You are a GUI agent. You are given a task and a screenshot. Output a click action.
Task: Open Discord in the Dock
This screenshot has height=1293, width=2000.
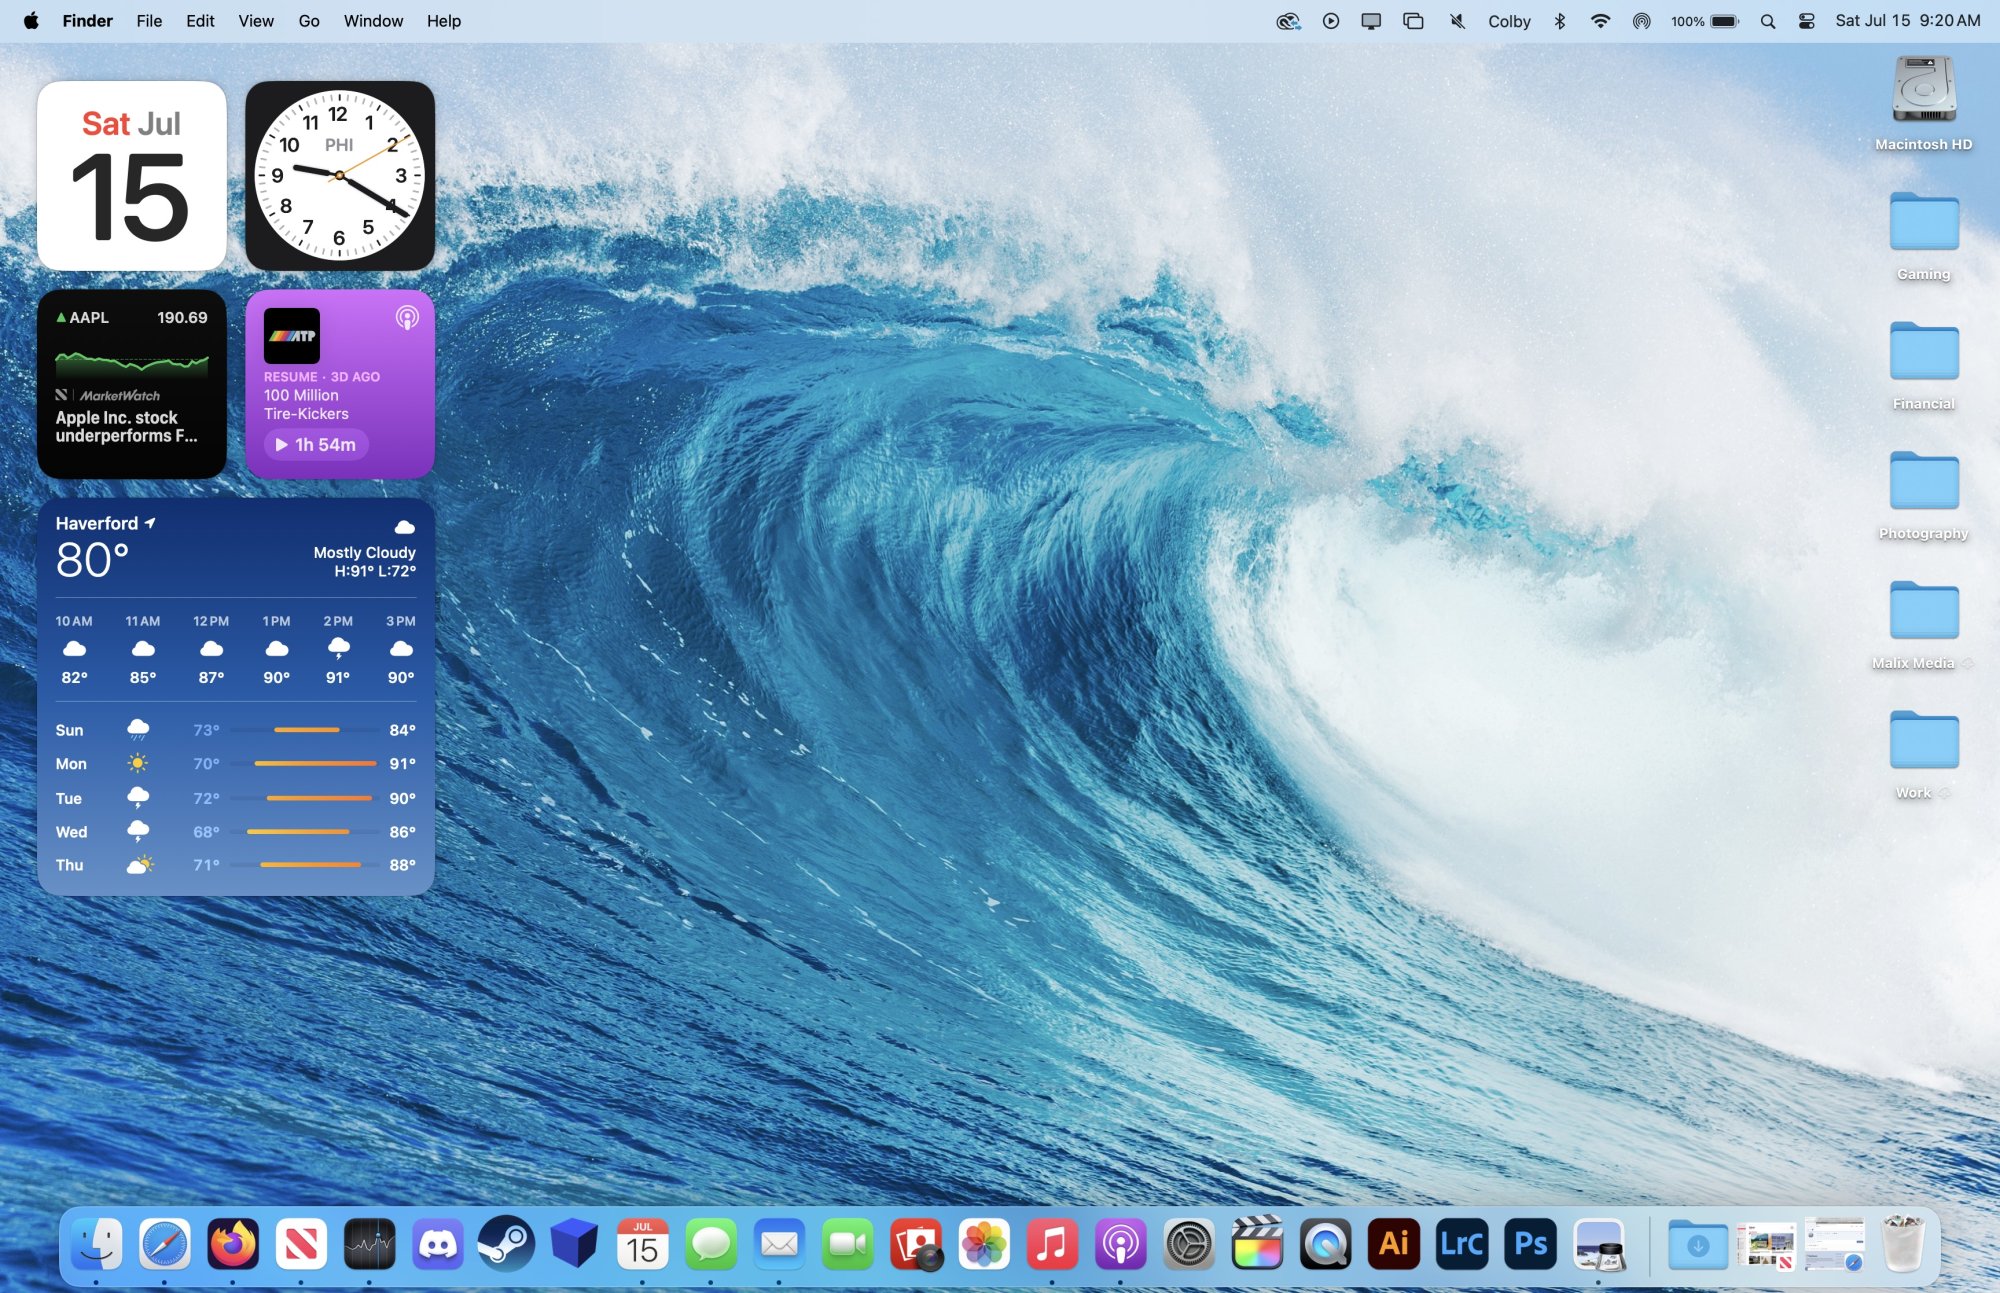[x=438, y=1244]
